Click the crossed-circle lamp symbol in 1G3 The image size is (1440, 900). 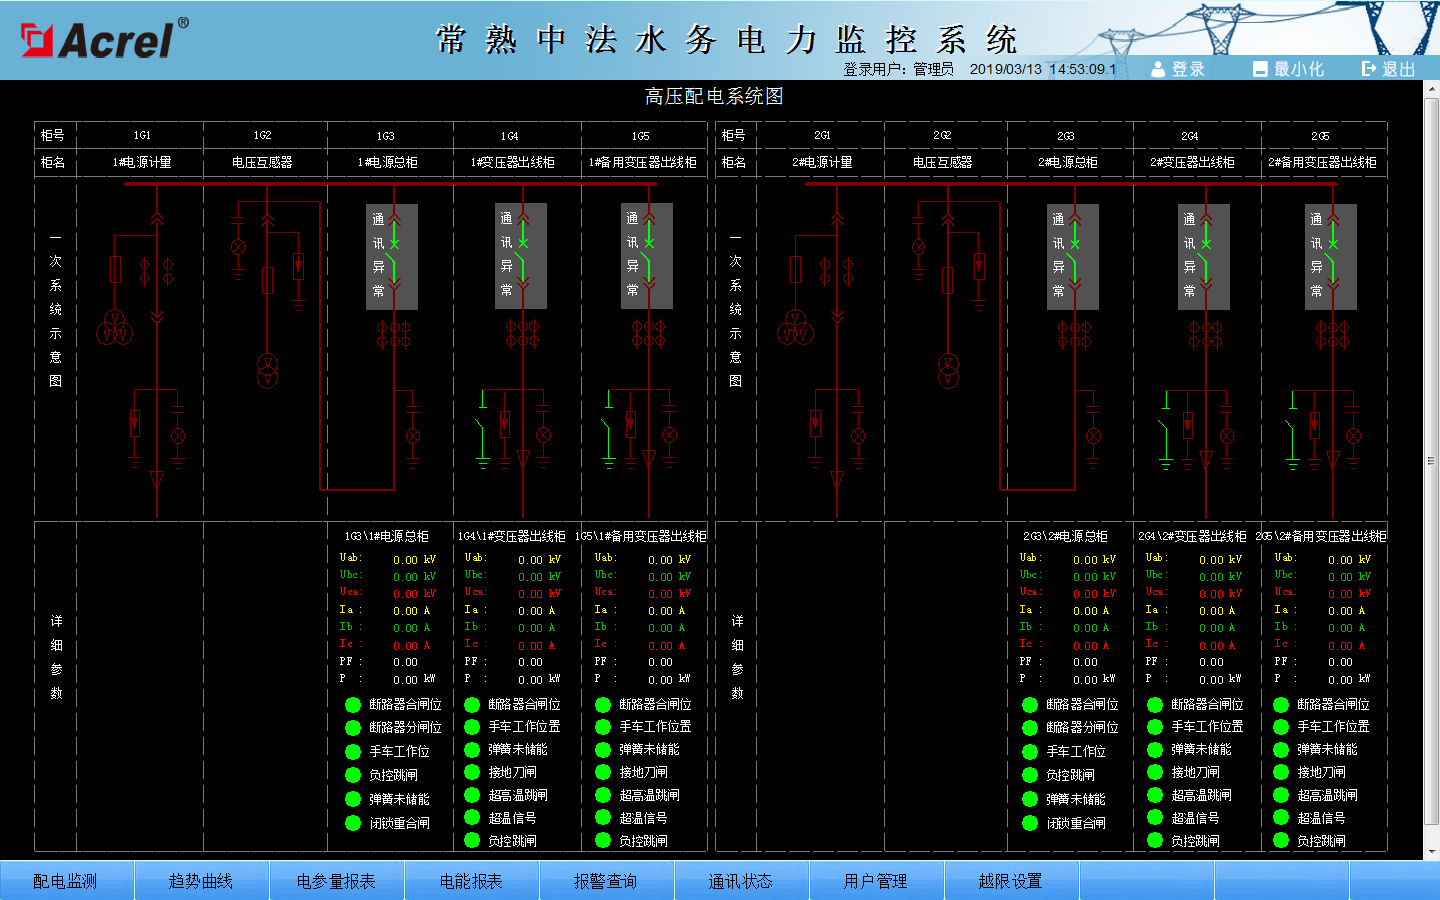coord(412,436)
